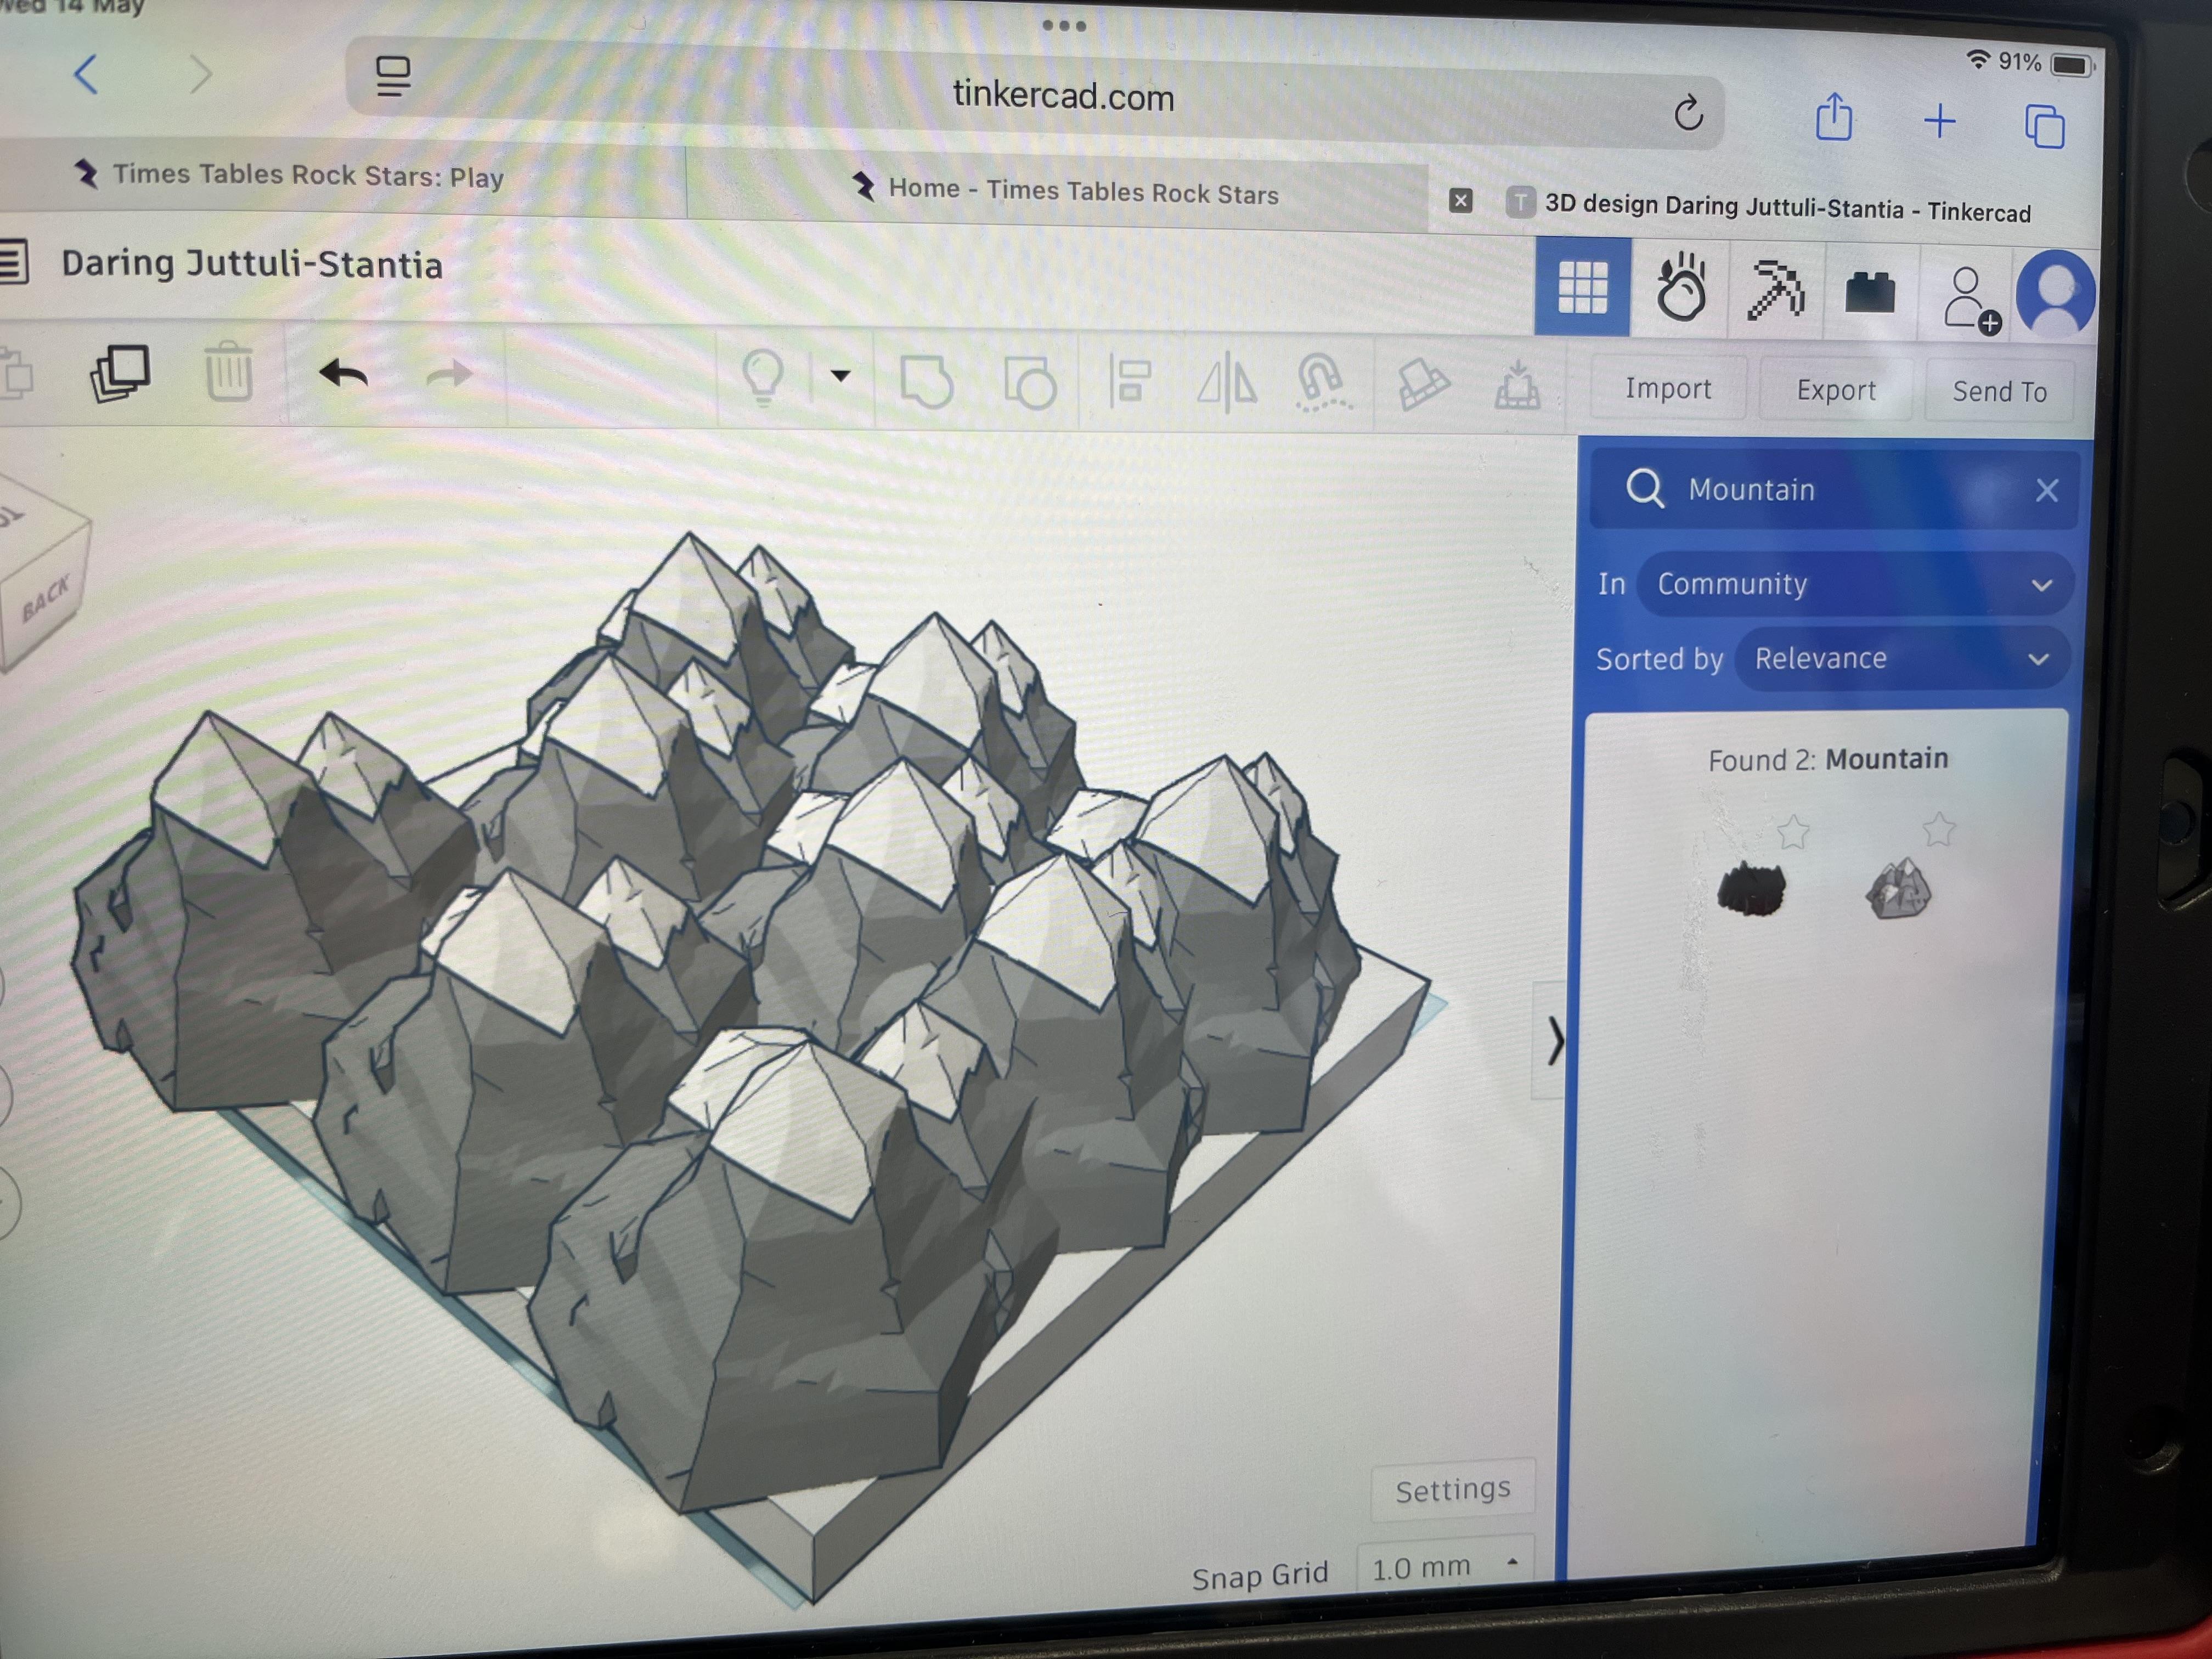Toggle the show all lightbulb icon

point(763,378)
